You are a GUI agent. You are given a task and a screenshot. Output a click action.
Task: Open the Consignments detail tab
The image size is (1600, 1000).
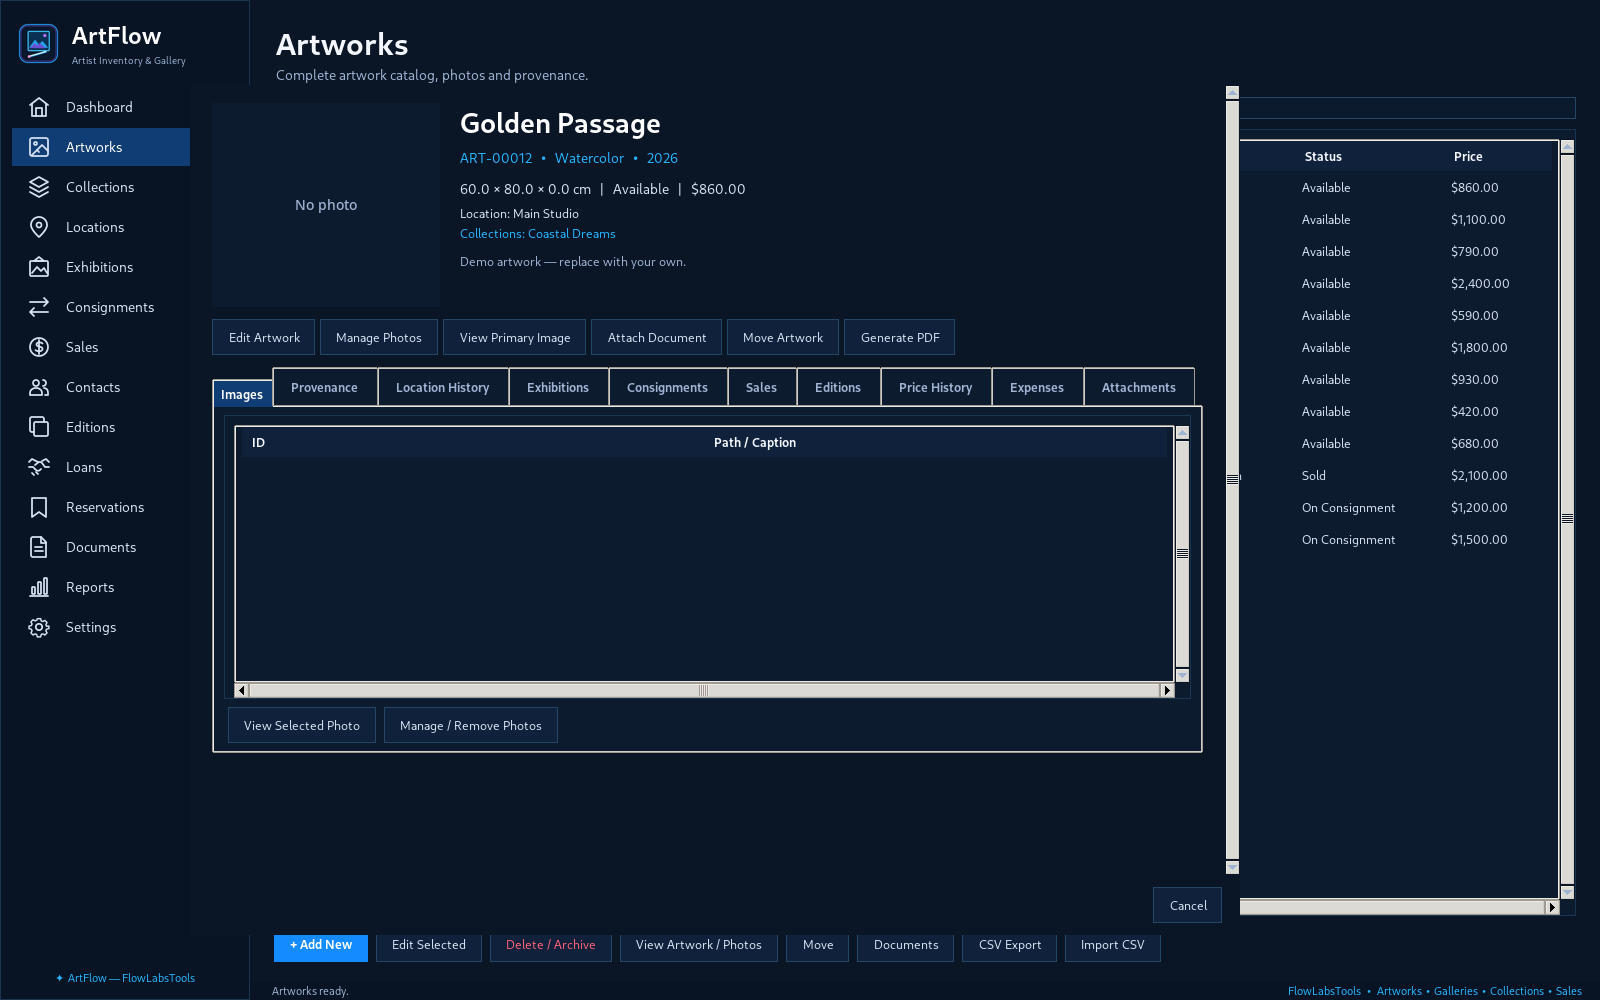[667, 387]
